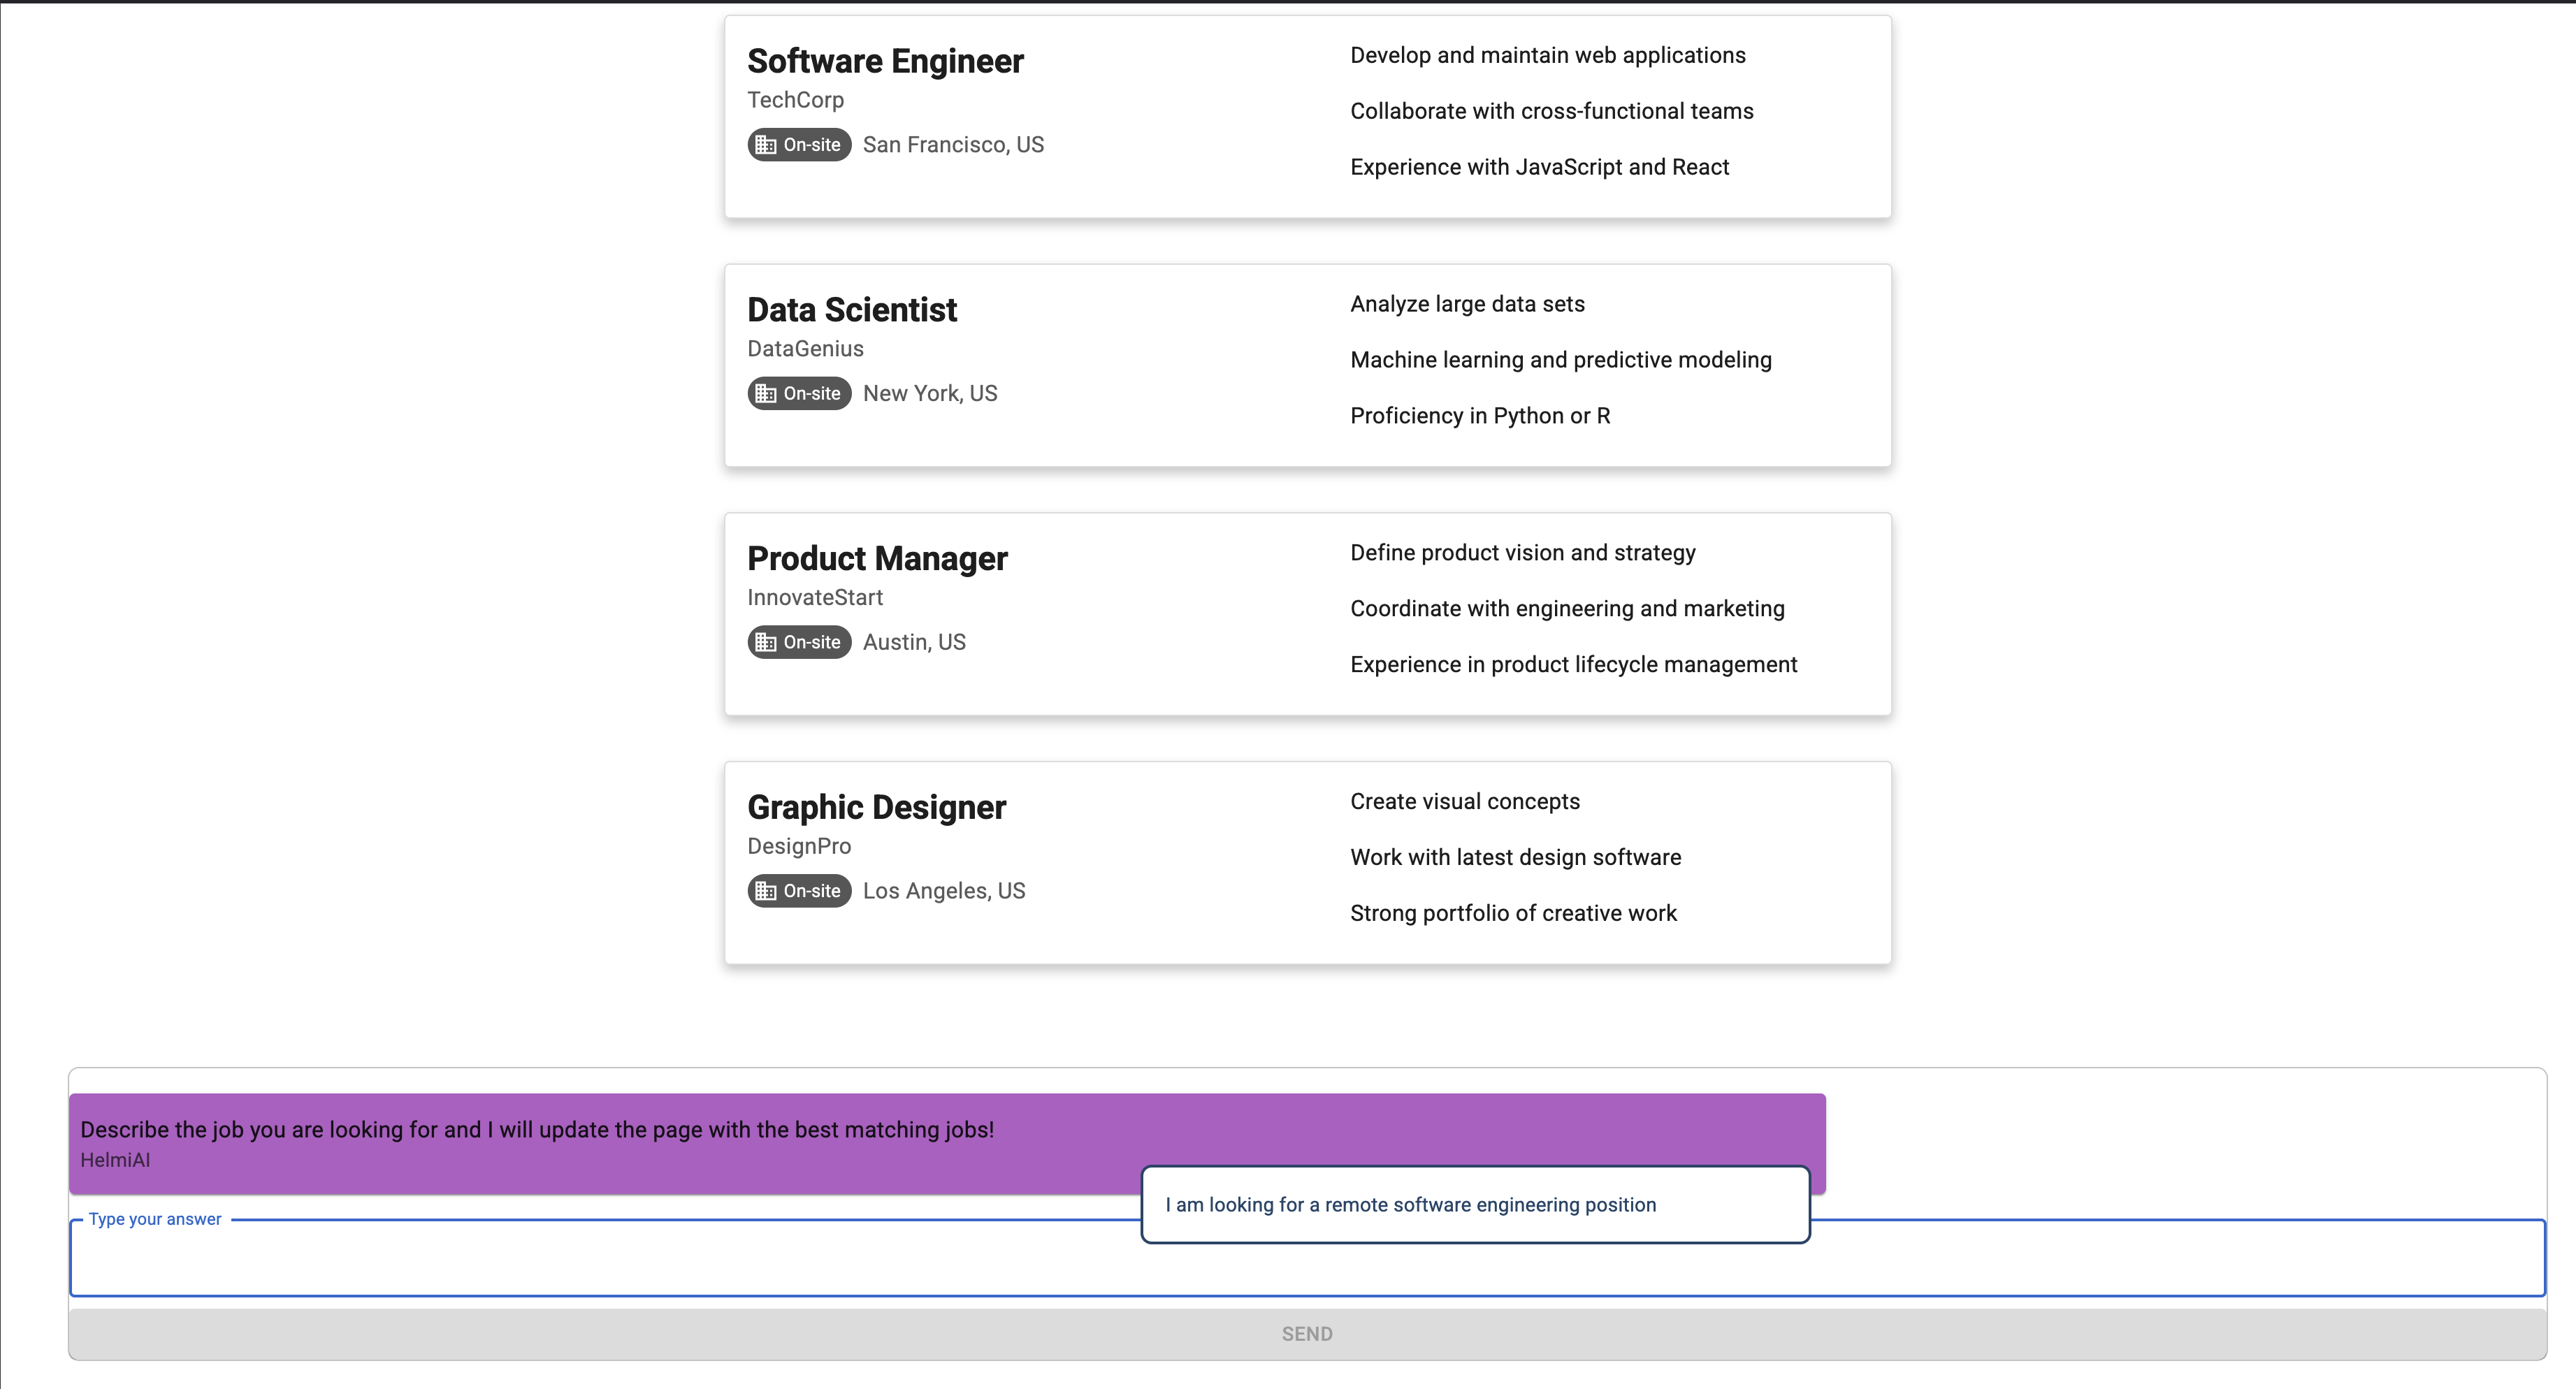Open the Data Scientist job title

coord(851,310)
